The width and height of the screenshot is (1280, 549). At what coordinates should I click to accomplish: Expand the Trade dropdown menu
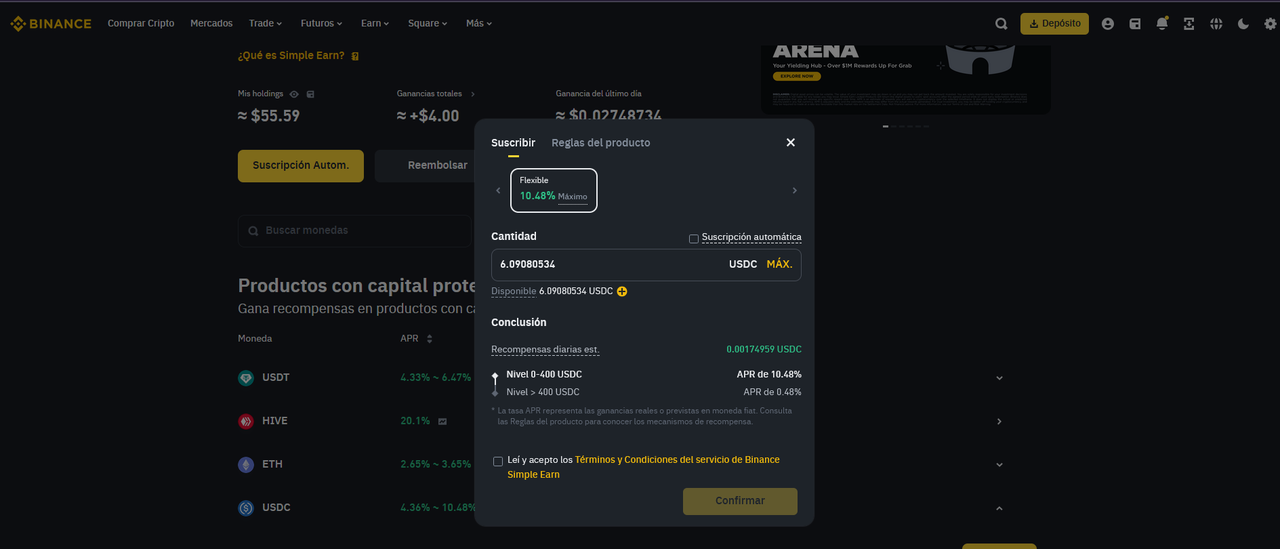pyautogui.click(x=266, y=23)
